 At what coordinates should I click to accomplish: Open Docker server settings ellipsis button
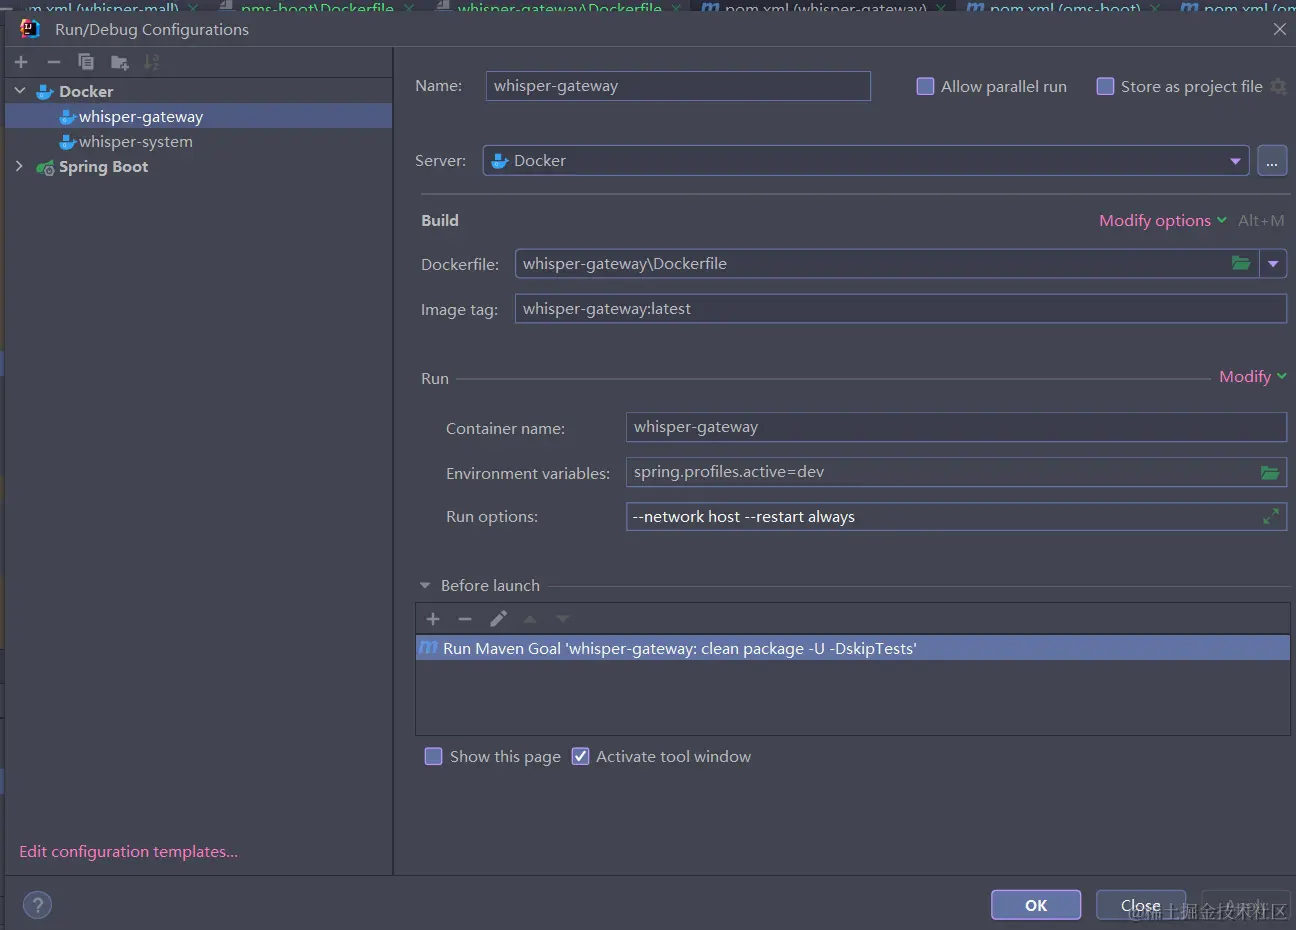tap(1272, 161)
